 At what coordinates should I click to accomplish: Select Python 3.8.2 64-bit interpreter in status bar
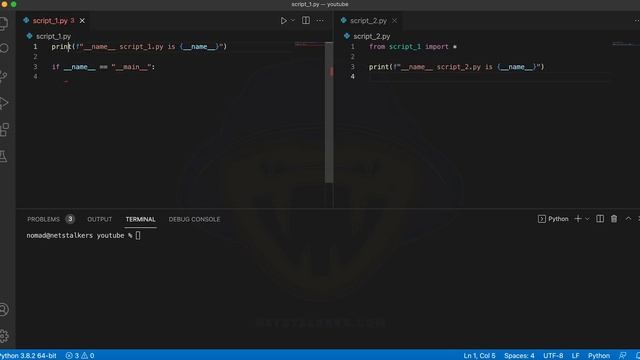pyautogui.click(x=28, y=356)
